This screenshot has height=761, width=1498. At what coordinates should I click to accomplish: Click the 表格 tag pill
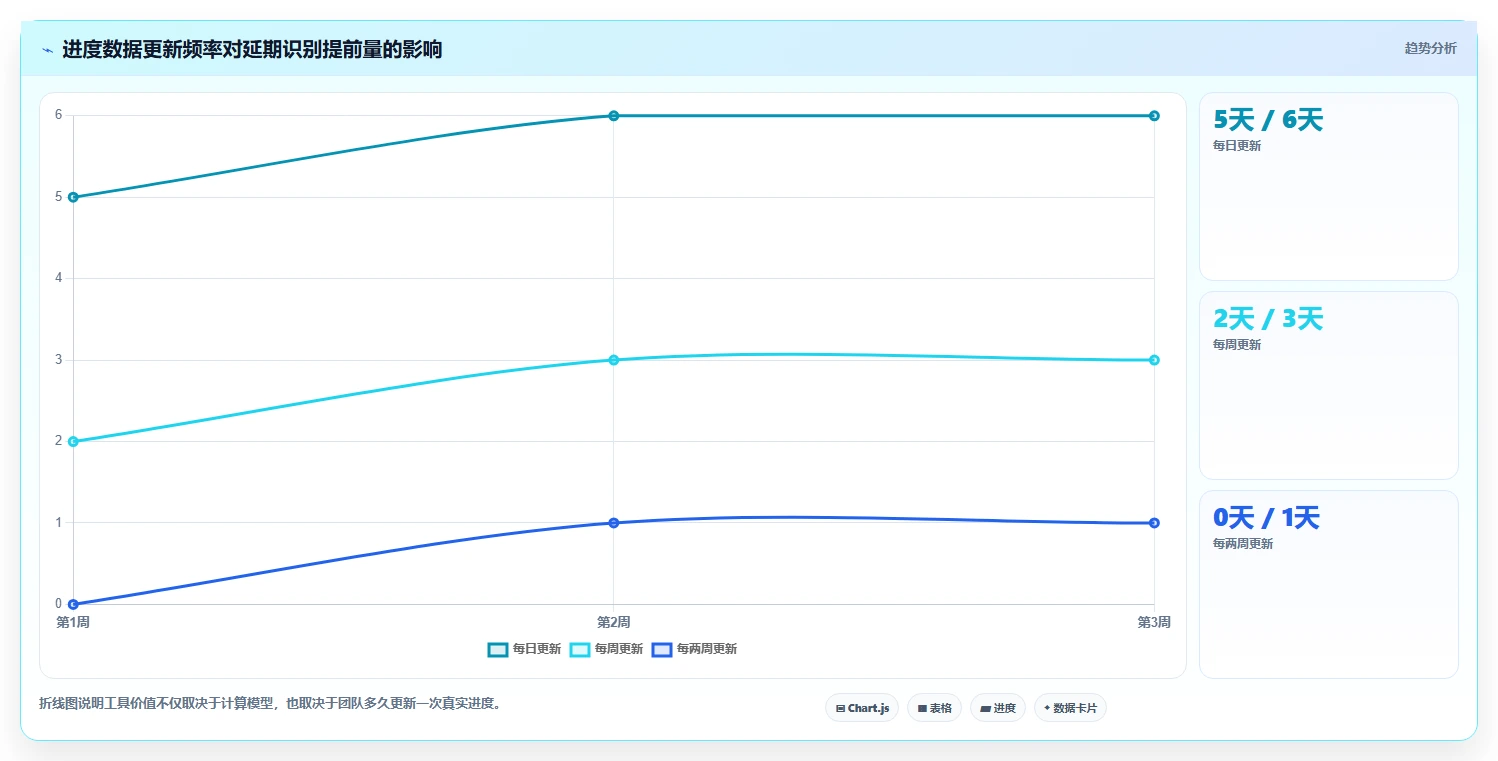tap(934, 708)
